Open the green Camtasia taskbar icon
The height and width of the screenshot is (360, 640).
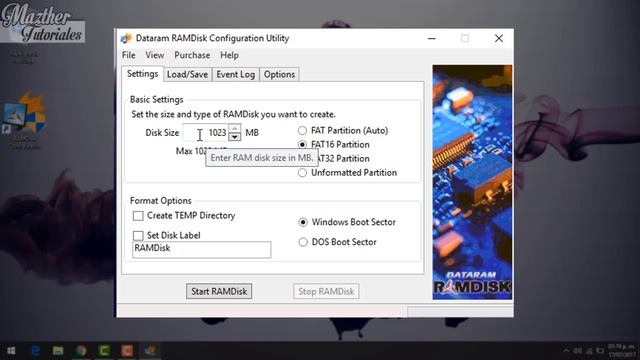(x=104, y=351)
